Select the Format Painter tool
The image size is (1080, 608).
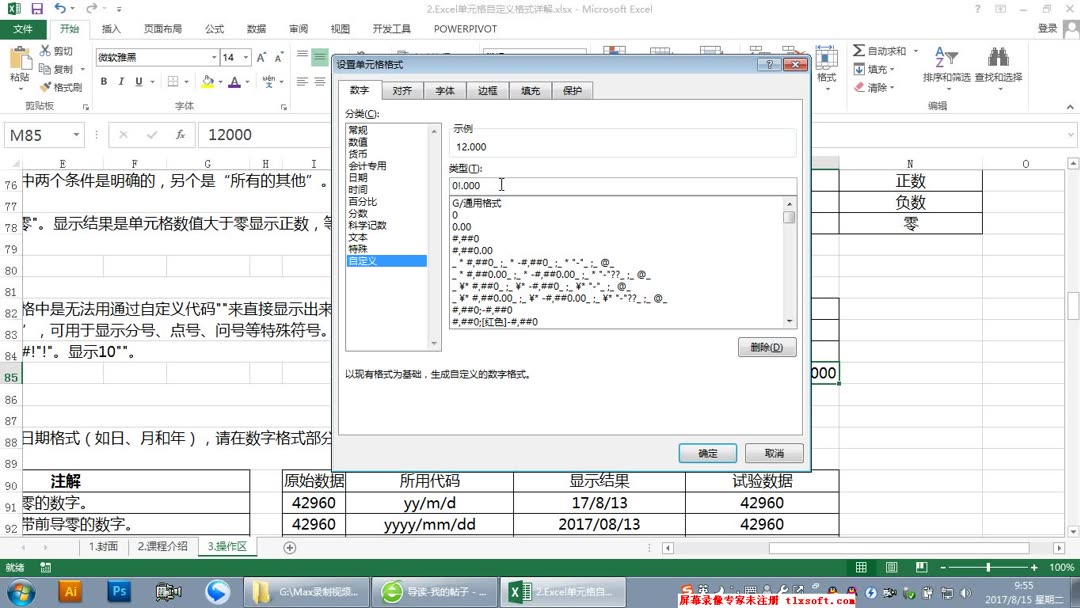click(46, 84)
